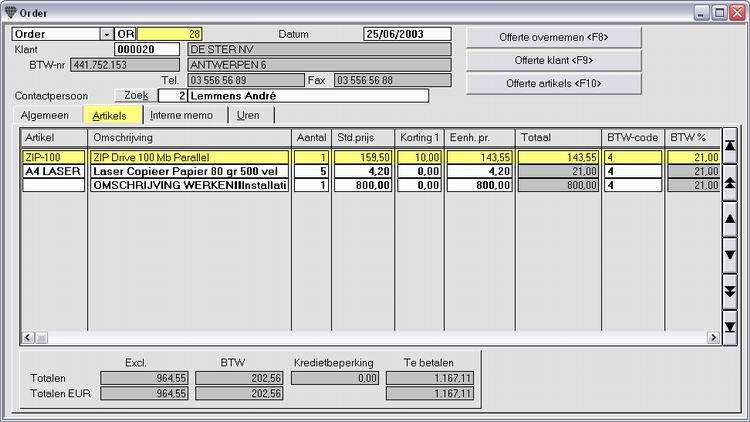The image size is (750, 422).
Task: Click the Fax field 03 556 56 88
Action: [x=392, y=80]
